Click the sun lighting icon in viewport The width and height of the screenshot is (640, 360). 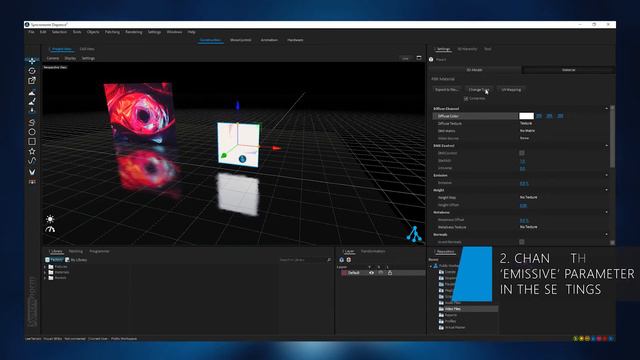pyautogui.click(x=50, y=219)
